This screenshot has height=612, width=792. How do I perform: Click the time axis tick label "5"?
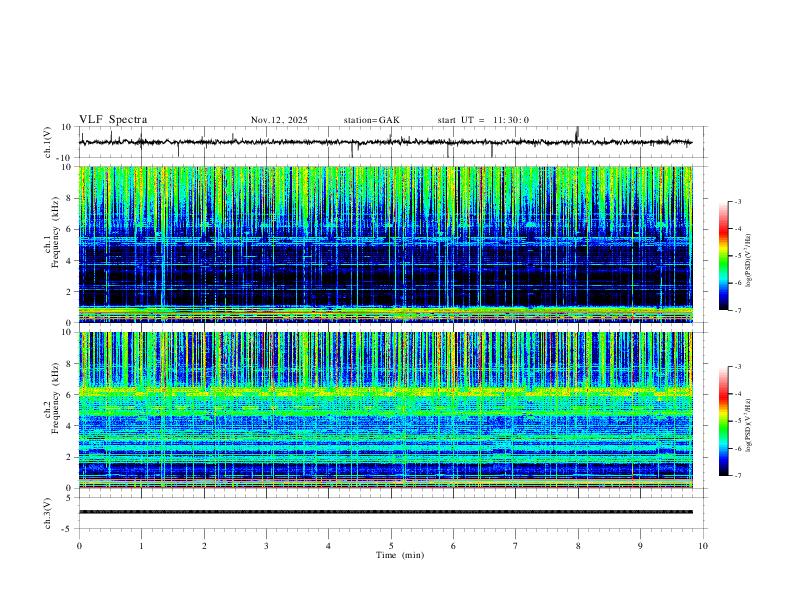pyautogui.click(x=391, y=546)
